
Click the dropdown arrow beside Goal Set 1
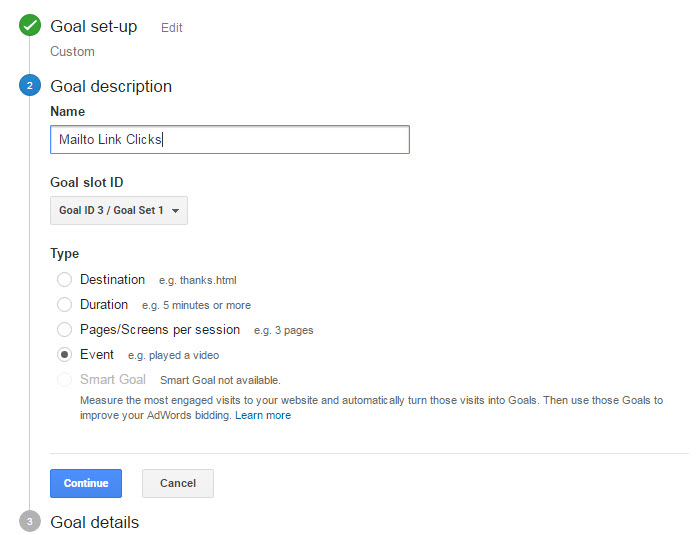[x=176, y=211]
